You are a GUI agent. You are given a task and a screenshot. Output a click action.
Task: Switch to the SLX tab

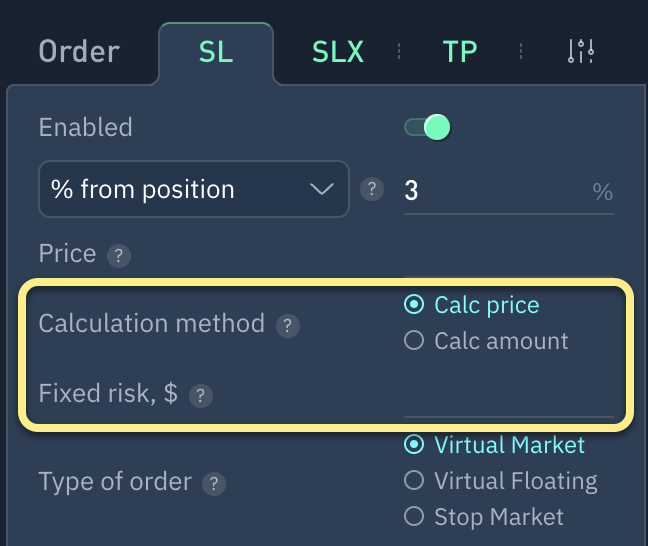(340, 52)
